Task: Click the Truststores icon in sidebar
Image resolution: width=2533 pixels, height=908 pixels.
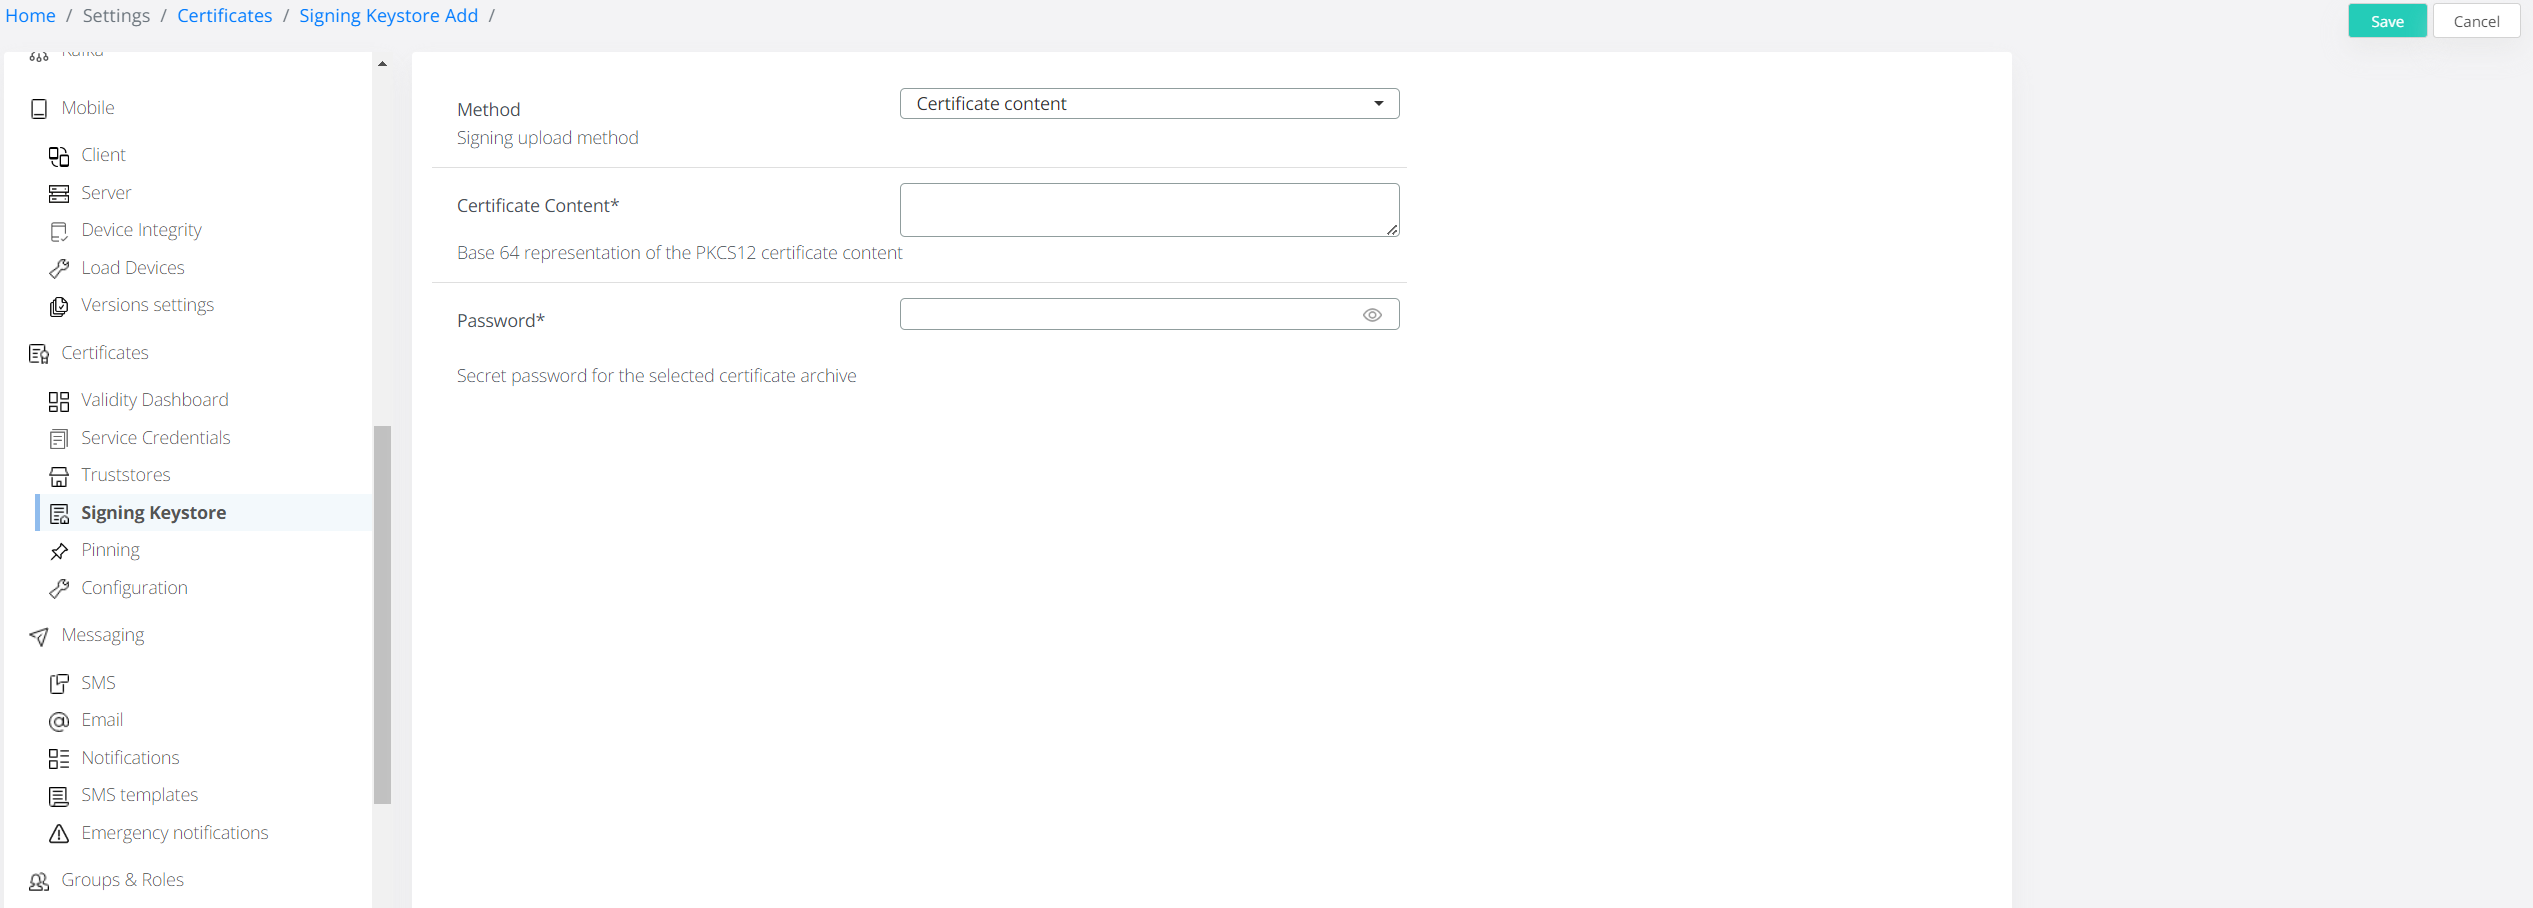Action: [x=59, y=476]
